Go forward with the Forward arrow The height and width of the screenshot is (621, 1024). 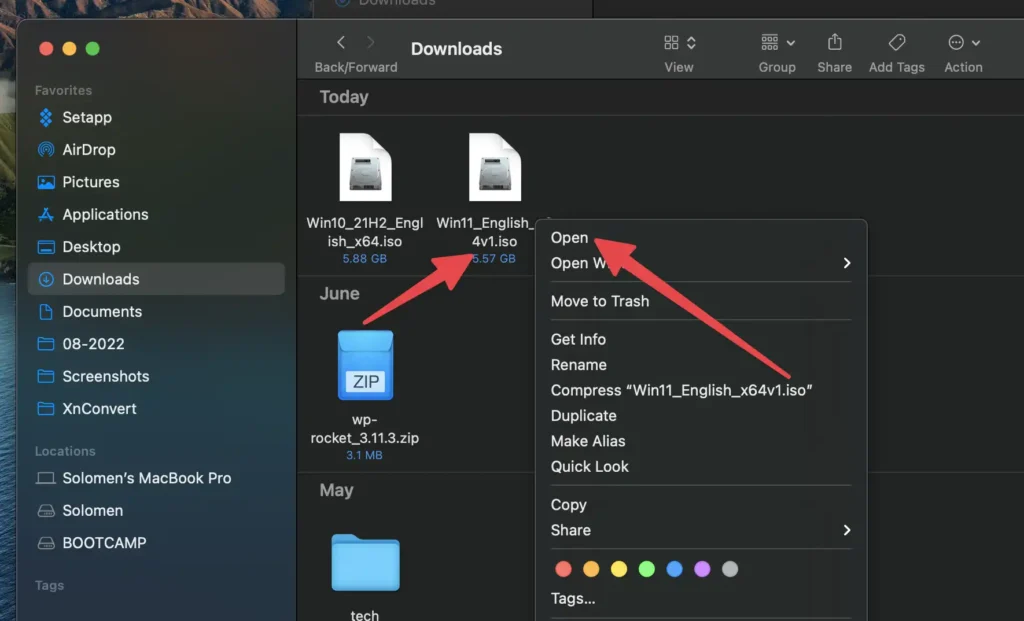pyautogui.click(x=370, y=42)
